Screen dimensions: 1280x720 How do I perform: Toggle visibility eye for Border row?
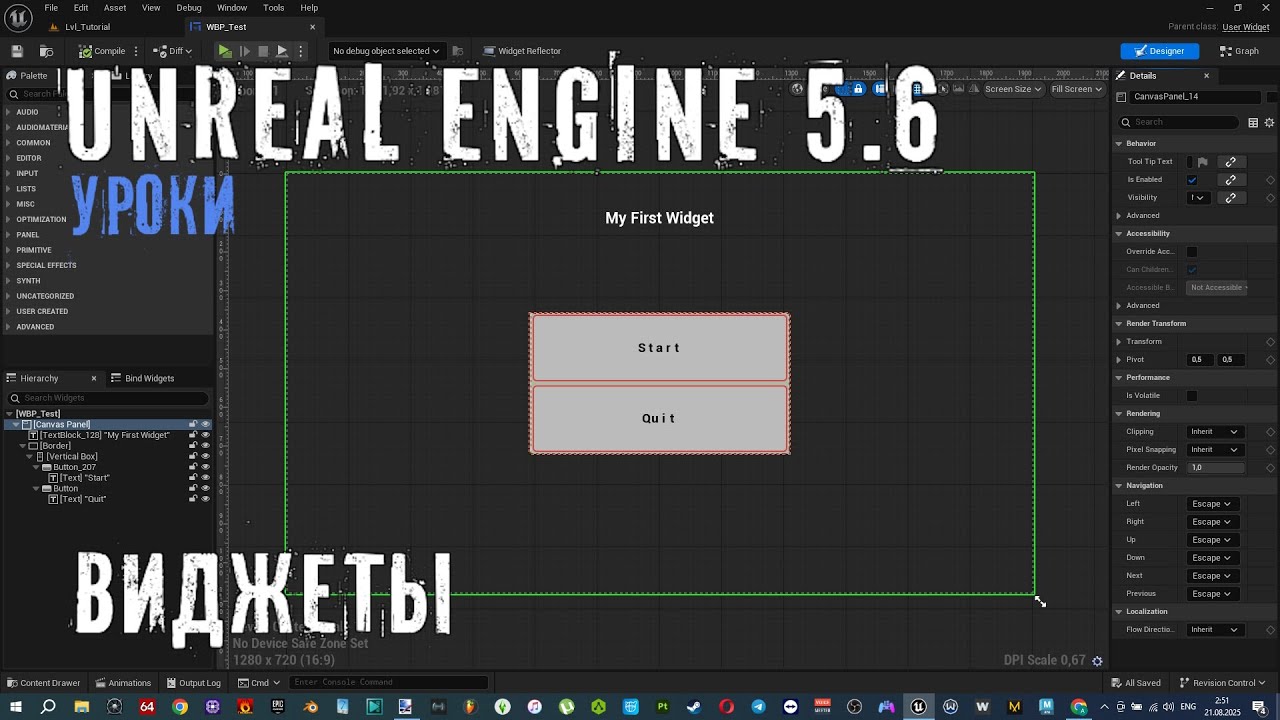tap(205, 445)
